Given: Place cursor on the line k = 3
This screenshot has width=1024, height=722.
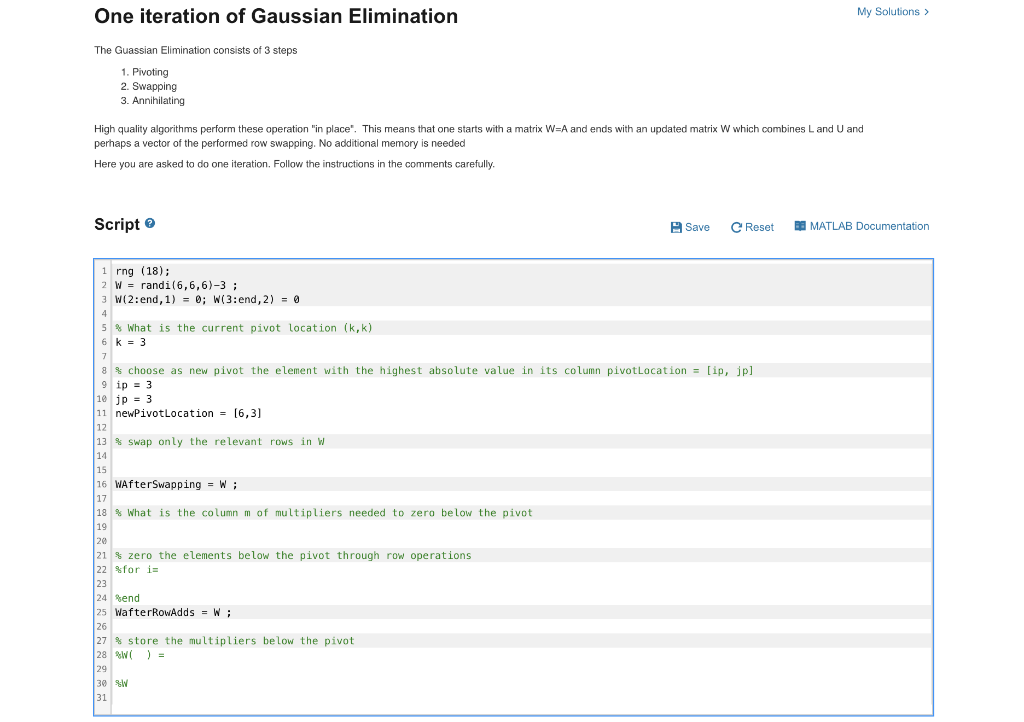Looking at the screenshot, I should (x=133, y=341).
